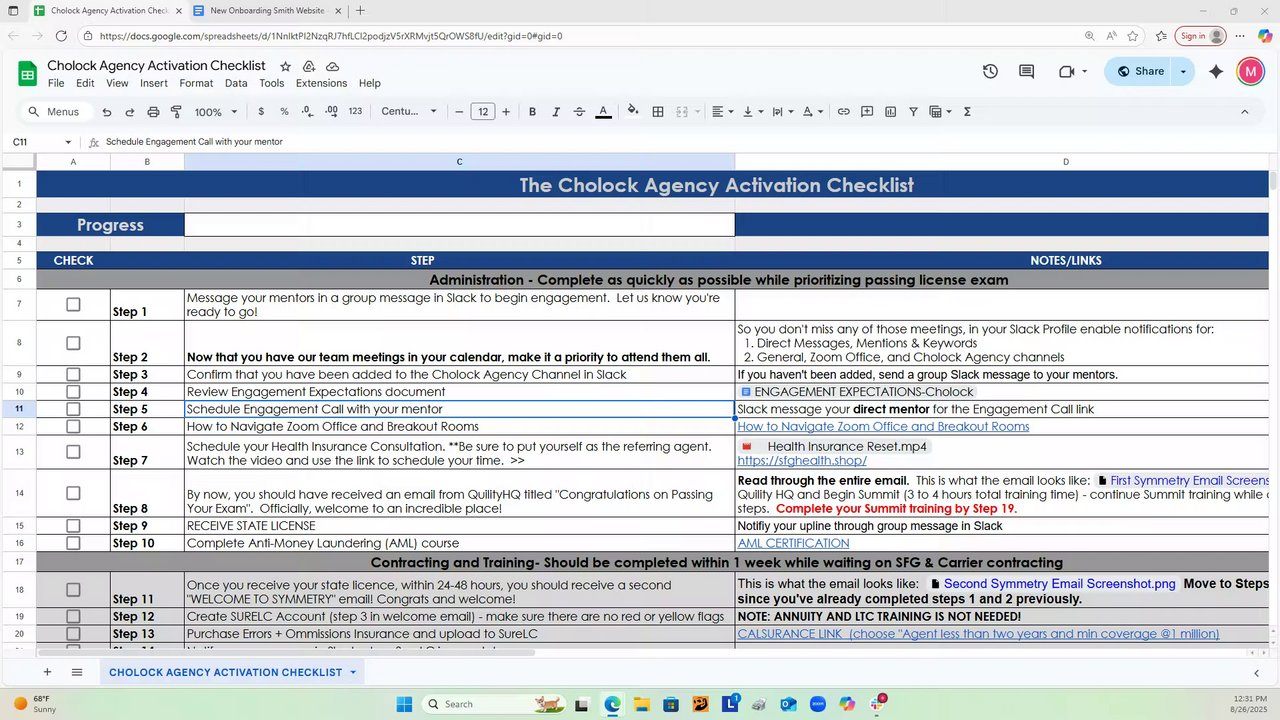Open the Insert menu
The height and width of the screenshot is (720, 1280).
pyautogui.click(x=154, y=83)
